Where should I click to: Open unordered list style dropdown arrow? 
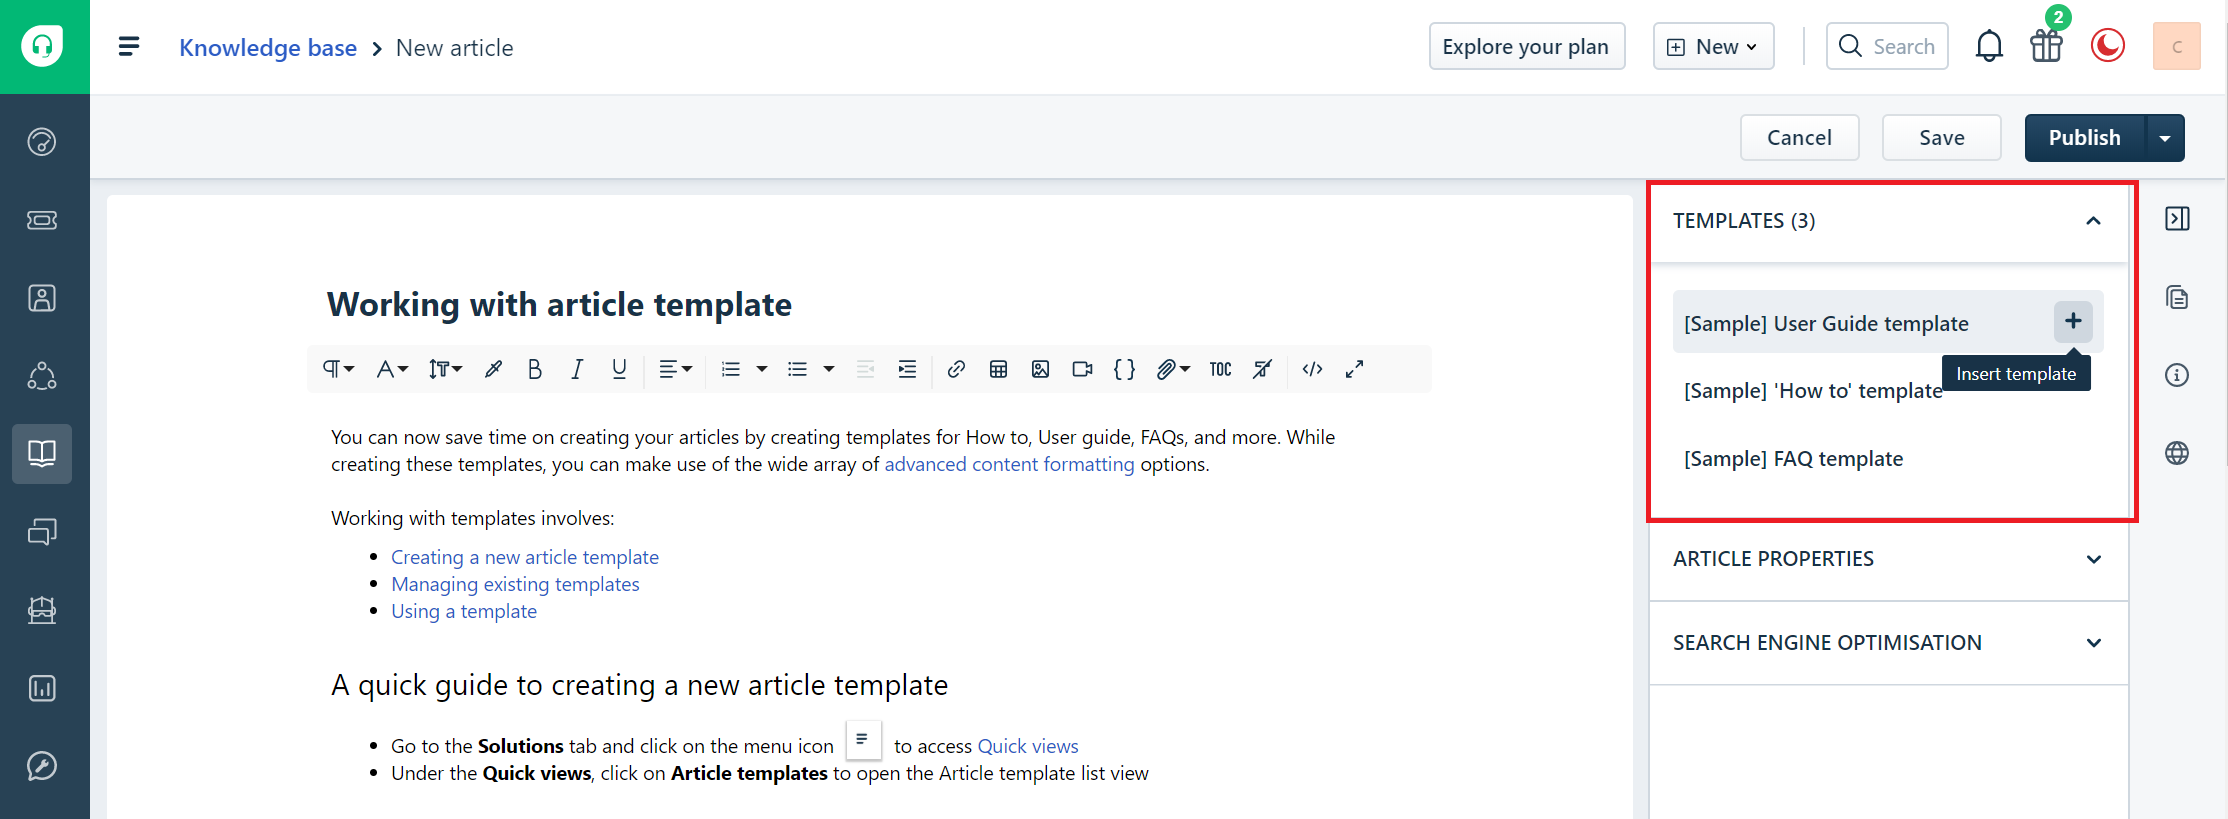(829, 369)
